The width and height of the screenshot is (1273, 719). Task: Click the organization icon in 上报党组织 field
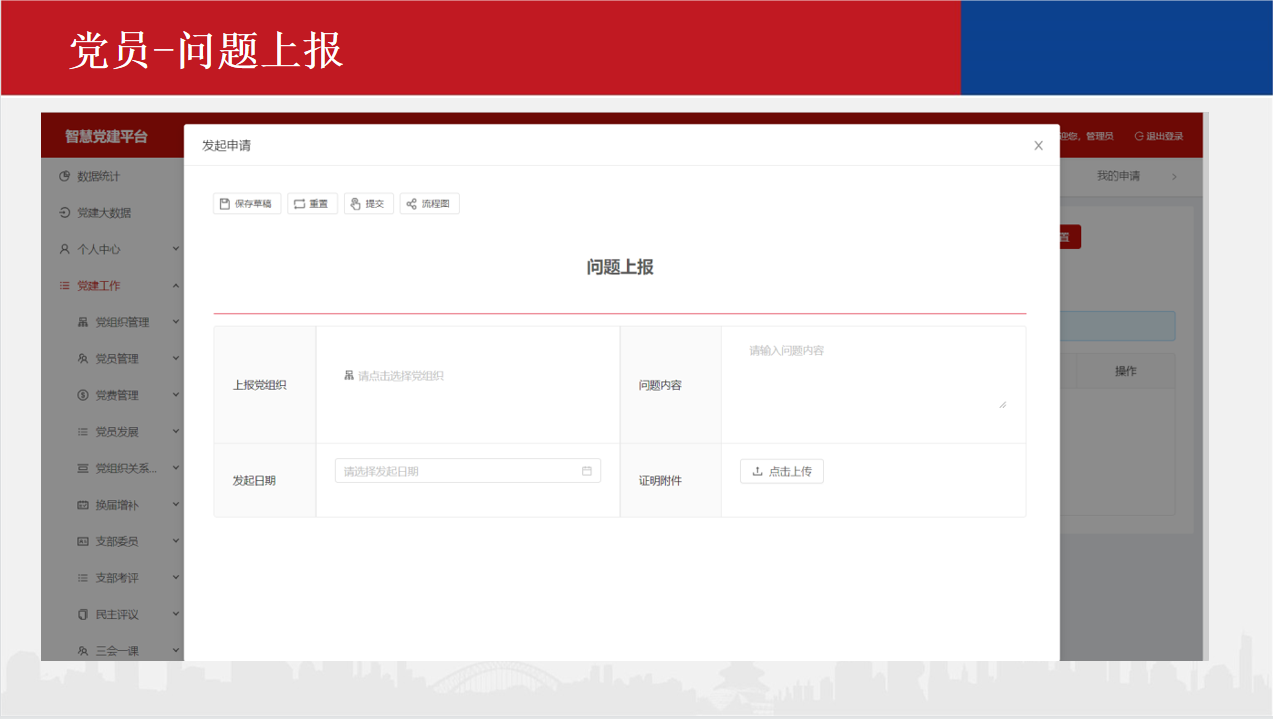click(x=349, y=376)
